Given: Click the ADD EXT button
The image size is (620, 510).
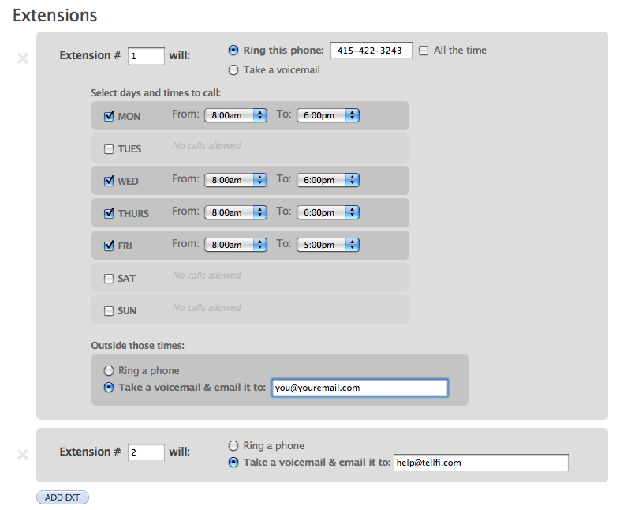Looking at the screenshot, I should pos(62,496).
